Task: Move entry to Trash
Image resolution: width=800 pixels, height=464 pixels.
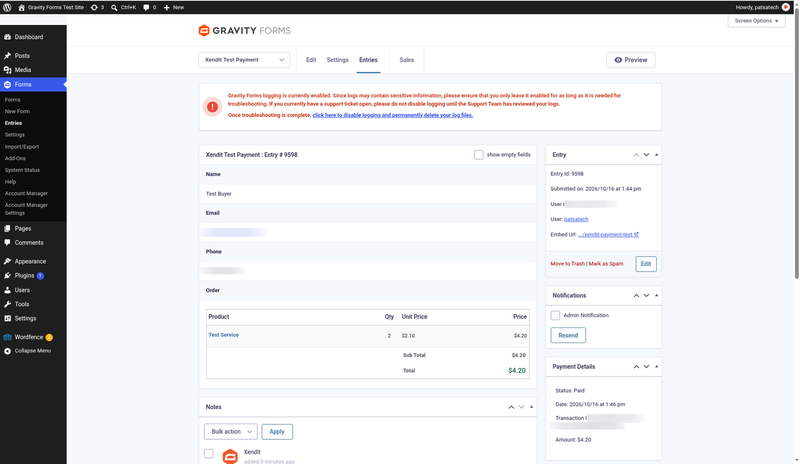Action: coord(567,264)
